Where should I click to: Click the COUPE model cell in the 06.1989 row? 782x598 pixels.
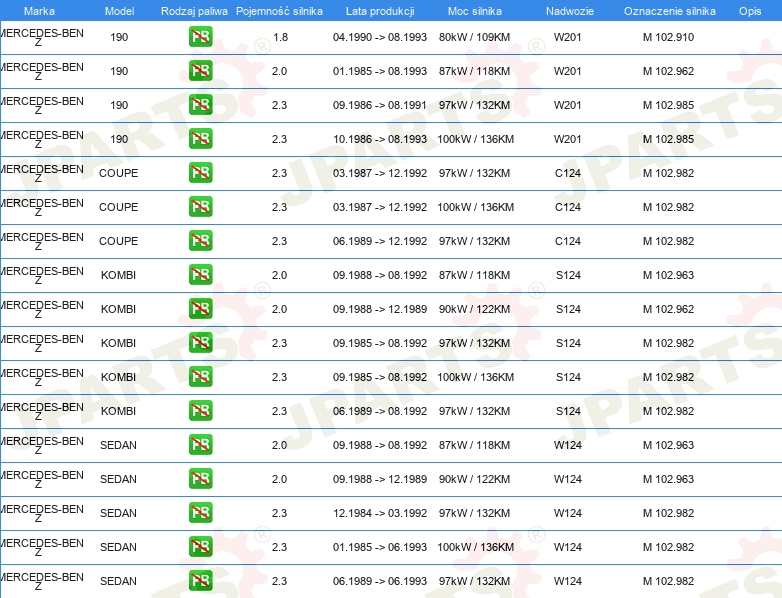click(119, 241)
